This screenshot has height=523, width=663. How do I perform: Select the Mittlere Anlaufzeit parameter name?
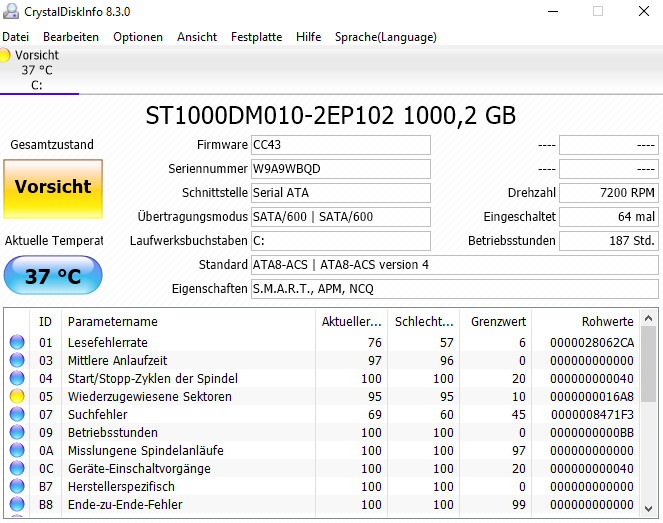point(118,361)
